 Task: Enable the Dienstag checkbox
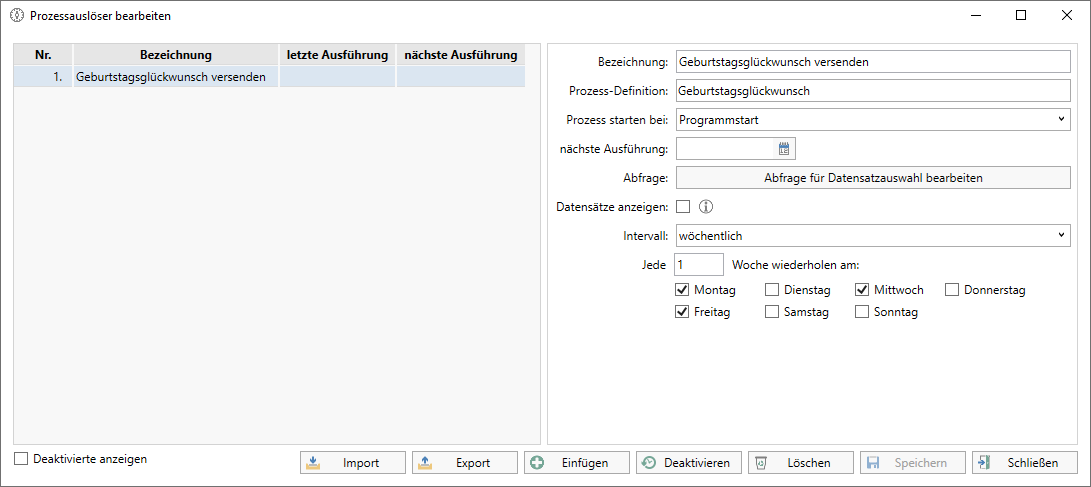(x=772, y=289)
